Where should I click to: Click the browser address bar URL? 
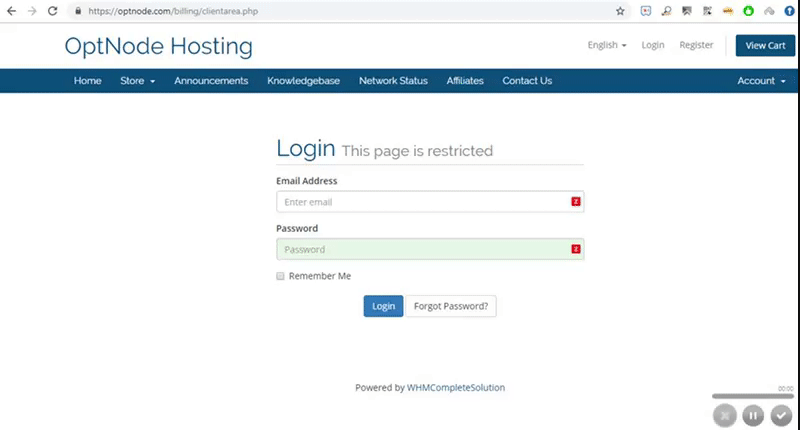(173, 11)
